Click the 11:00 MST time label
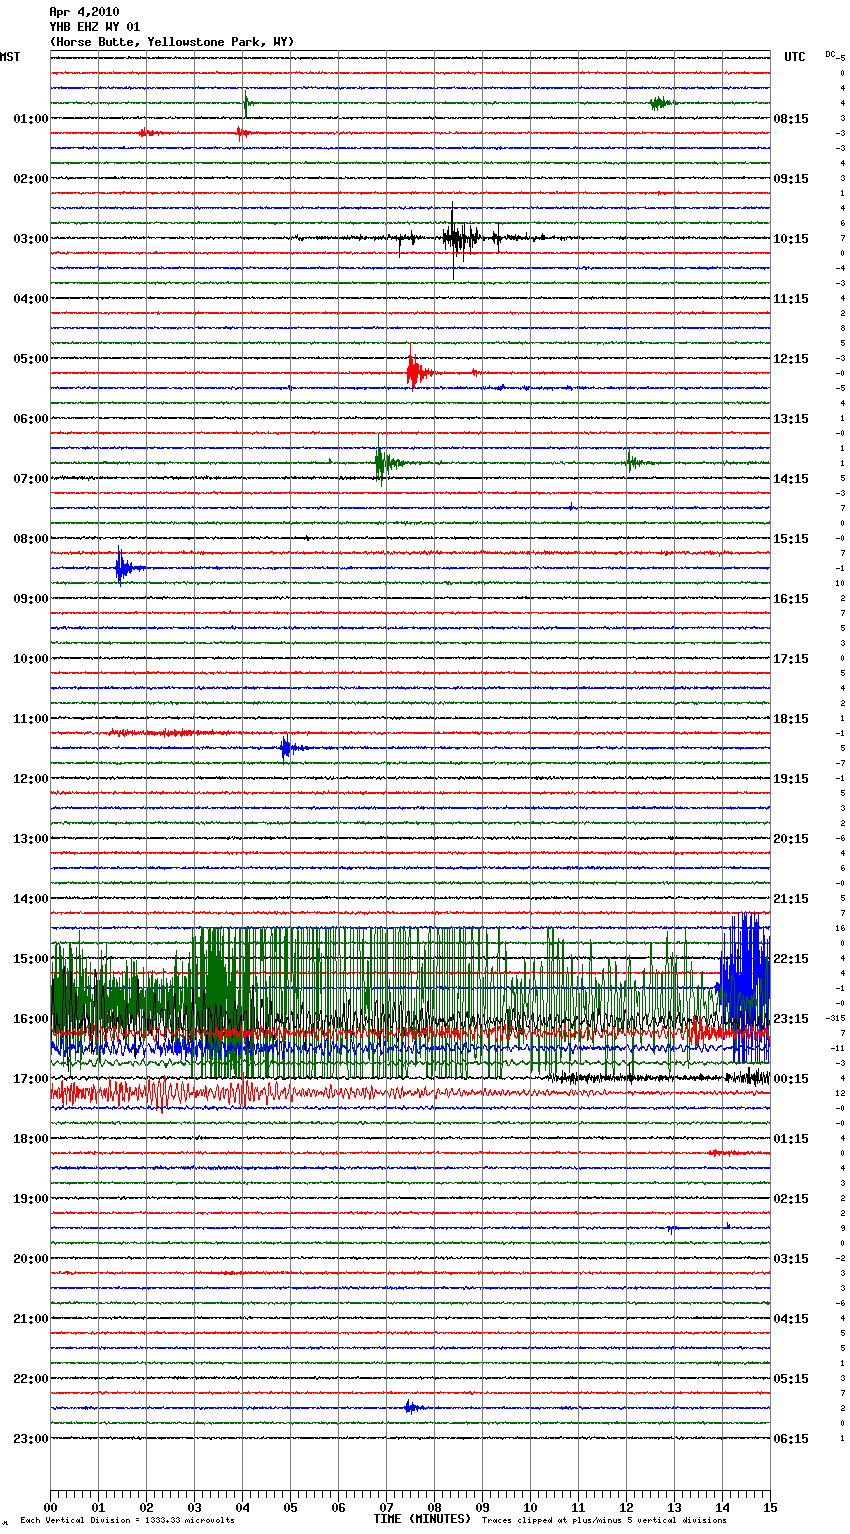The height and width of the screenshot is (1534, 850). tap(31, 719)
